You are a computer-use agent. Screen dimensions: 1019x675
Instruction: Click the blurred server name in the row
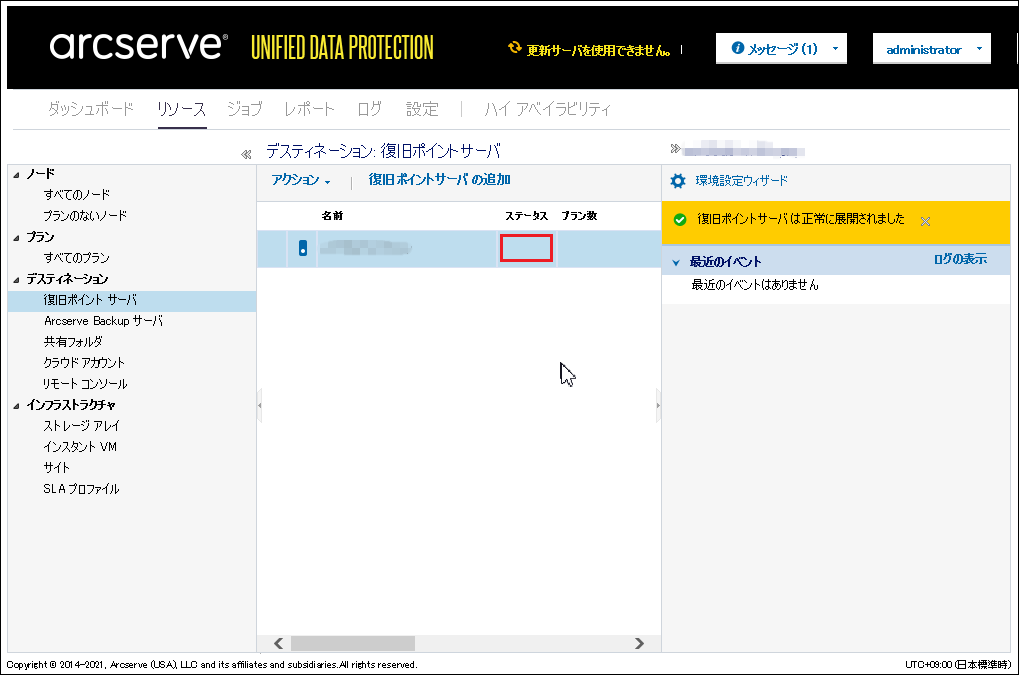(x=365, y=248)
